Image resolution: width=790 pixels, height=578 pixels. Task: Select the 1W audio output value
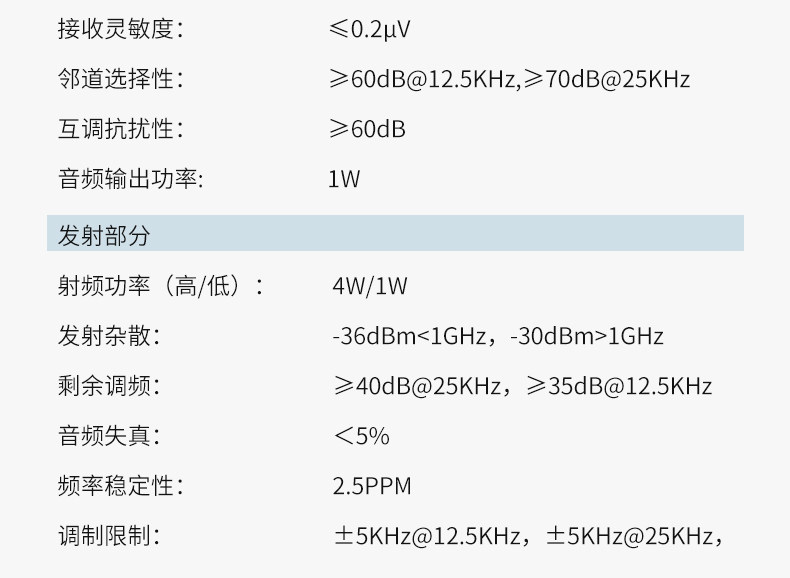tap(344, 180)
